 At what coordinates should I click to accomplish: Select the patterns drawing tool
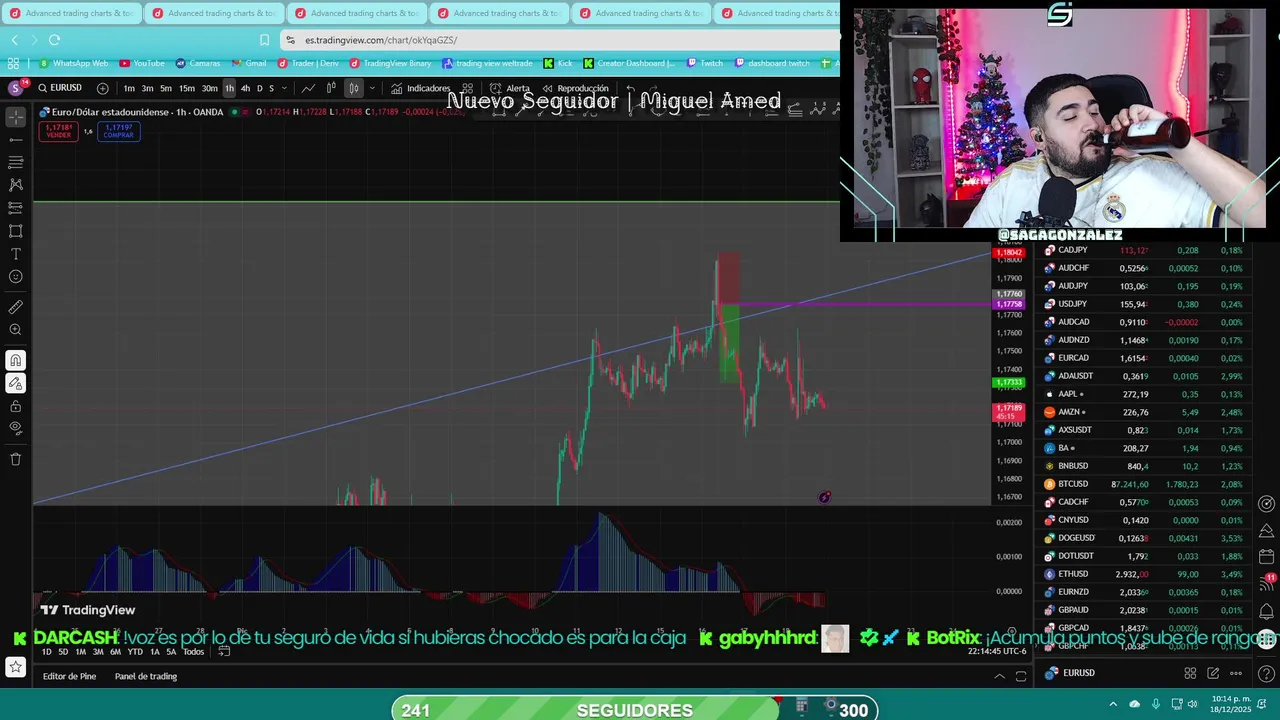(16, 185)
